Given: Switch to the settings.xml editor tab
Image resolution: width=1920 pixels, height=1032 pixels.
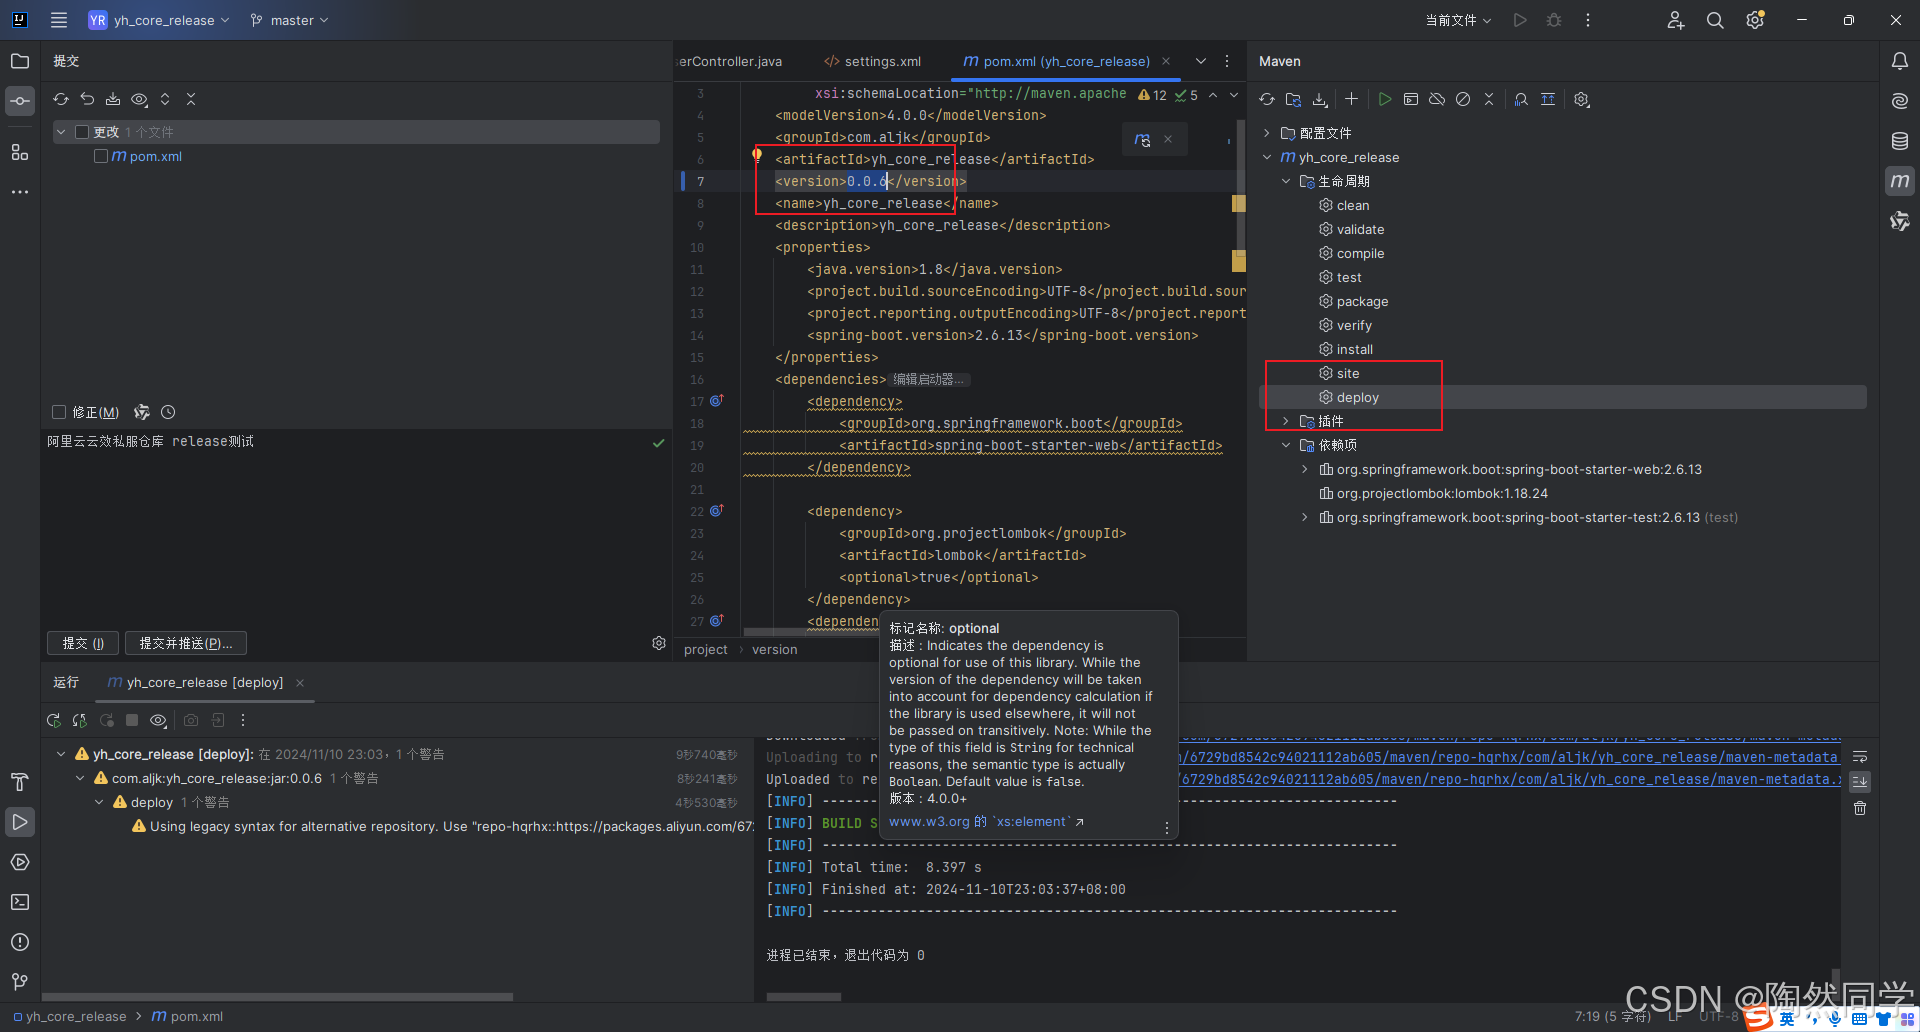Looking at the screenshot, I should click(x=872, y=61).
